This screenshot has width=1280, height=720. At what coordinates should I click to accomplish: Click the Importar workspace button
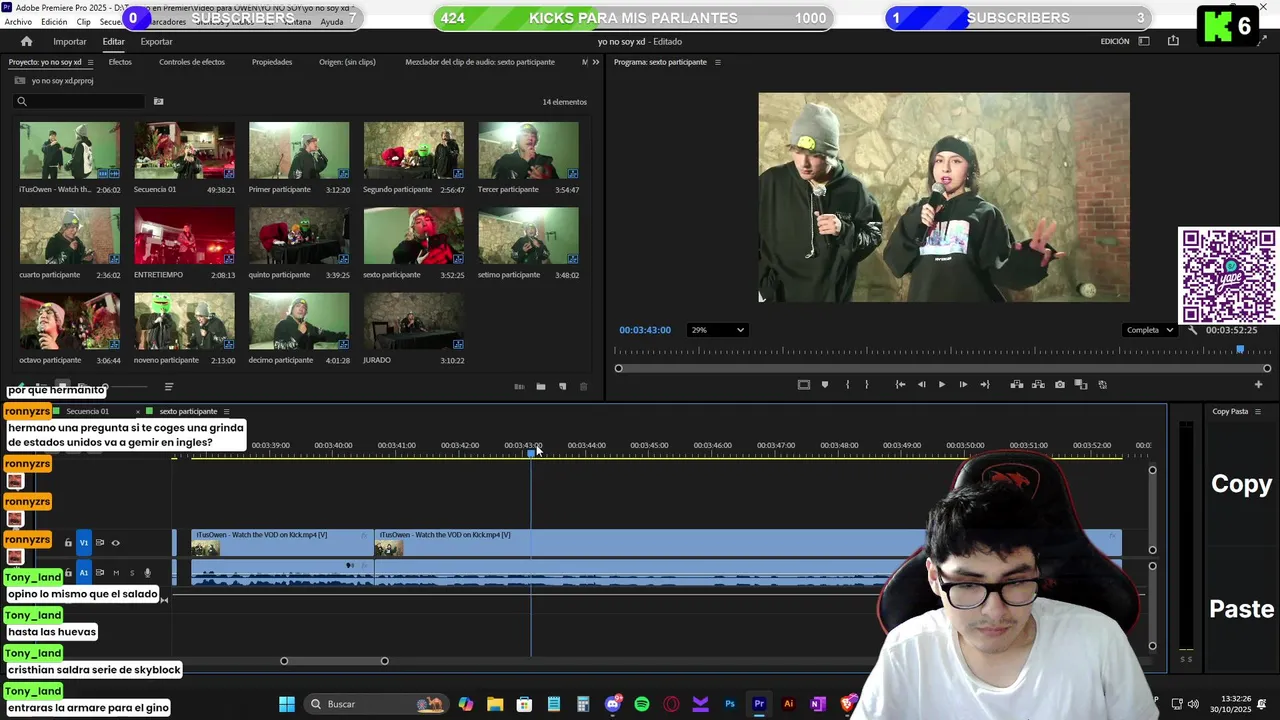tap(70, 41)
